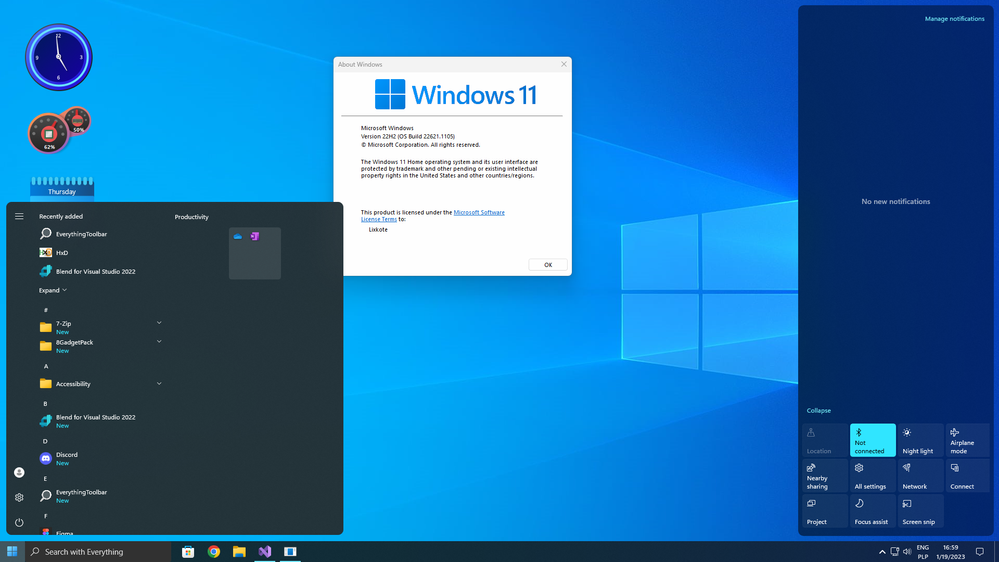Screen dimensions: 999x562
Task: Open Microsoft Store taskbar icon
Action: 188,552
